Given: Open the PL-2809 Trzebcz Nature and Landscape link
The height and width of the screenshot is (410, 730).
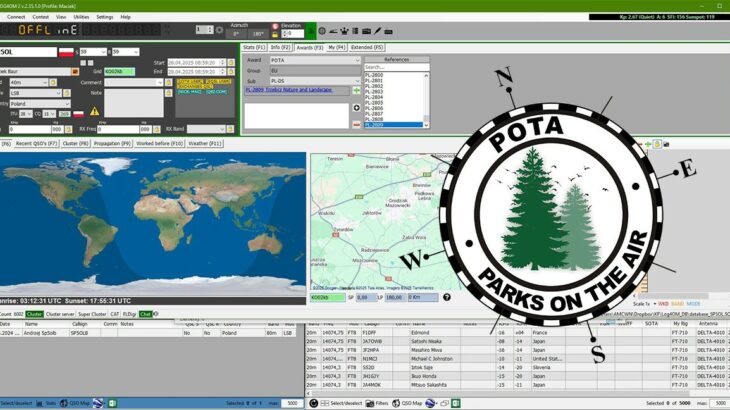Looking at the screenshot, I should [x=289, y=90].
